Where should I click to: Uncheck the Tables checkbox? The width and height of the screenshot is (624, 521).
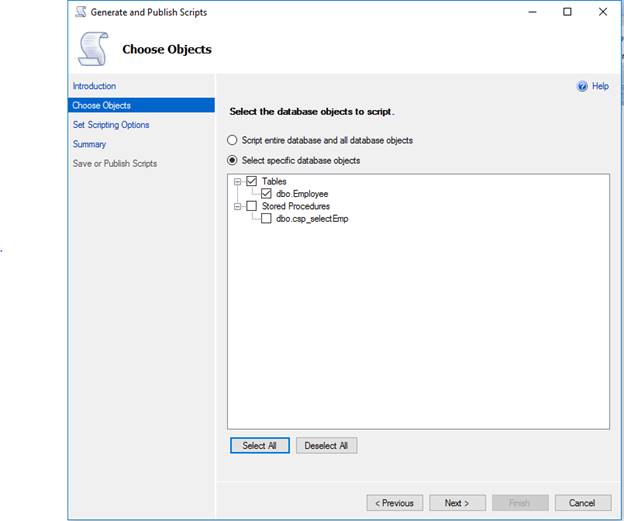(x=252, y=181)
